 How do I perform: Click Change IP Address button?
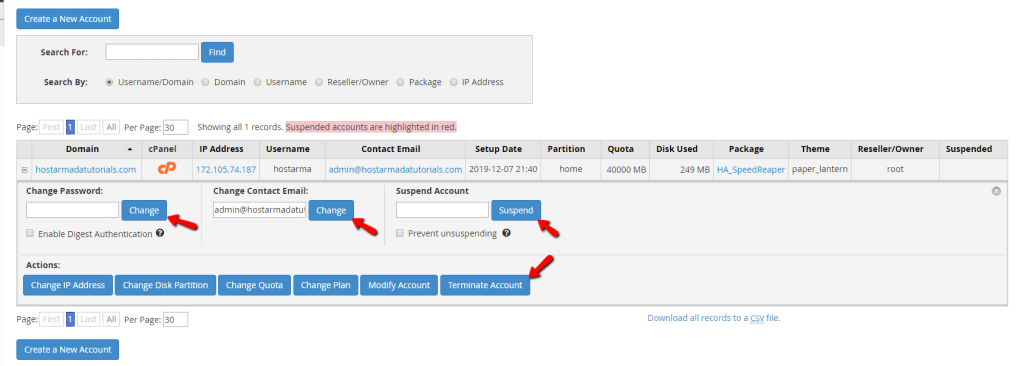[x=68, y=285]
